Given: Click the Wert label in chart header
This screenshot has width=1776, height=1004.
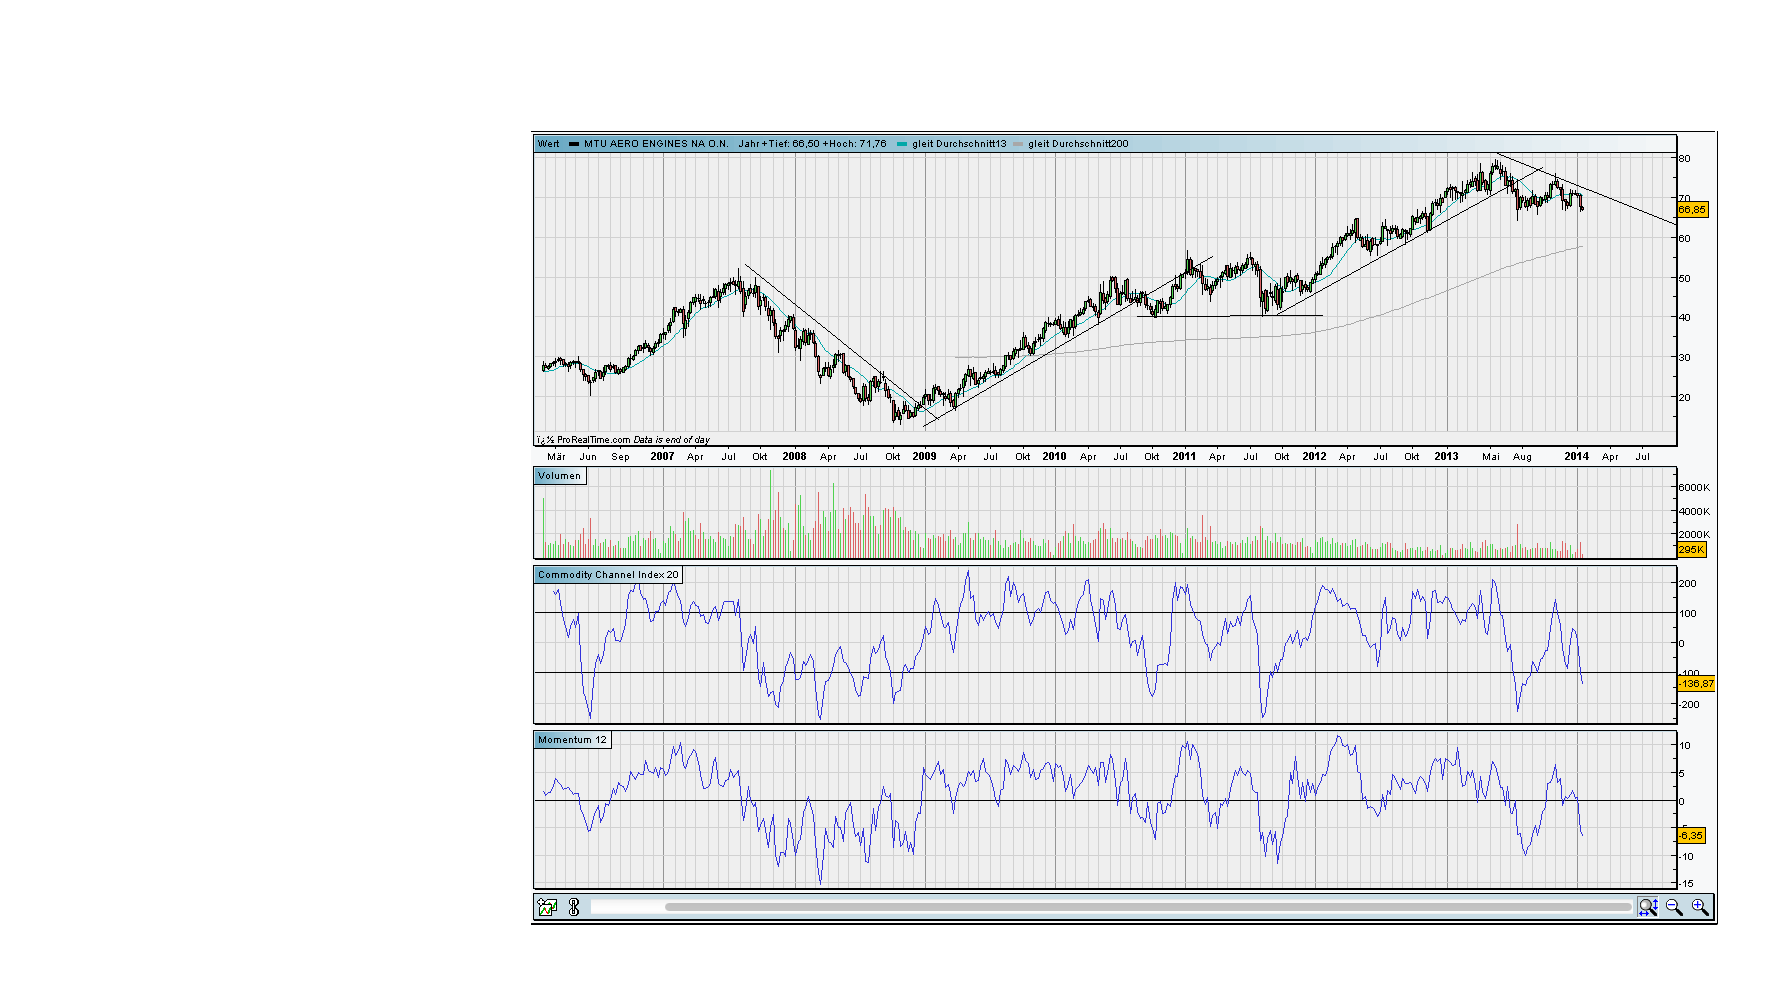Looking at the screenshot, I should click(x=549, y=144).
